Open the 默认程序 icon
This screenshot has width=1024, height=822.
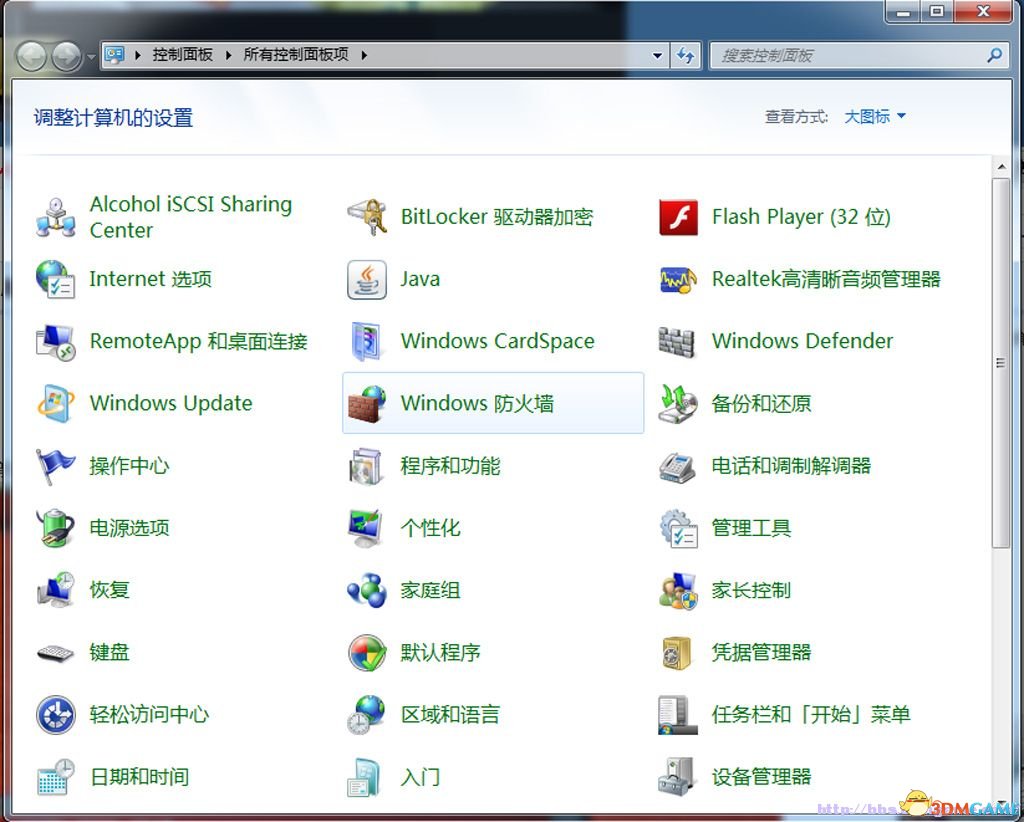[x=366, y=652]
